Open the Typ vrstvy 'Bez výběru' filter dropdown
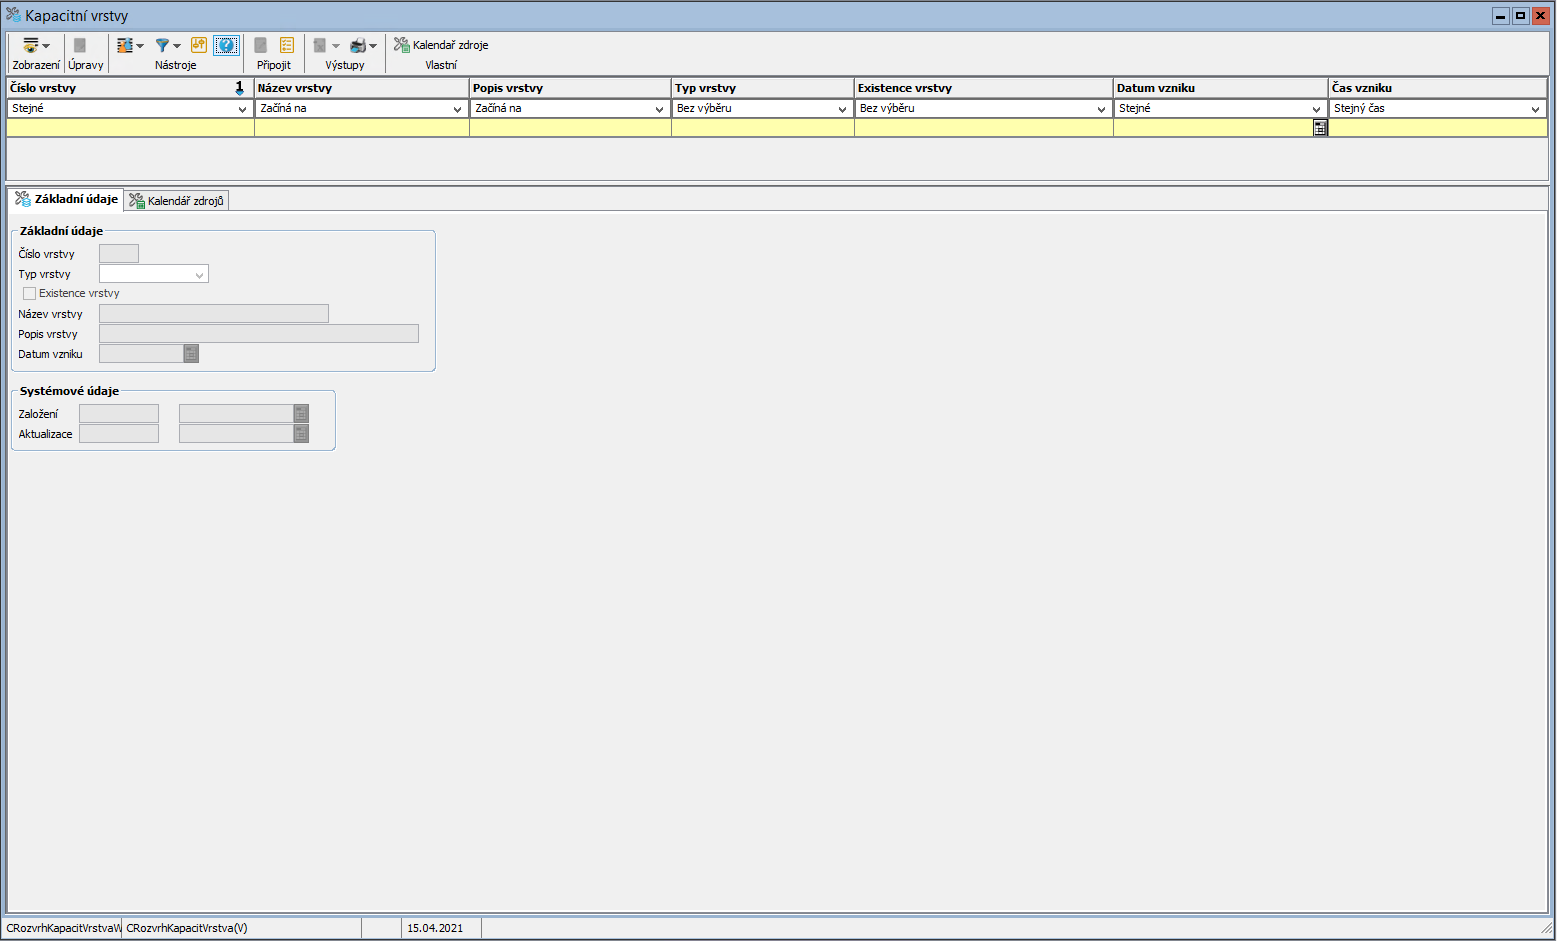The width and height of the screenshot is (1557, 941). (x=842, y=109)
